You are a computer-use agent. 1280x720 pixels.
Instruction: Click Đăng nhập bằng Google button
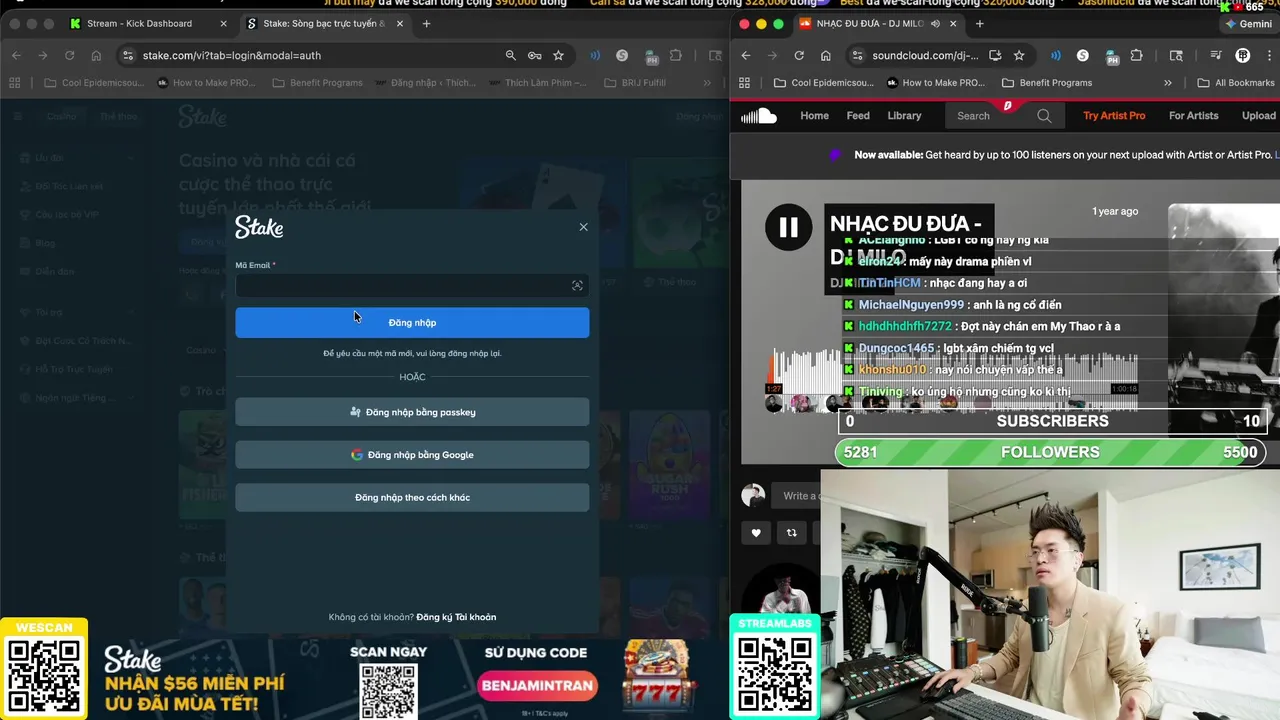412,455
